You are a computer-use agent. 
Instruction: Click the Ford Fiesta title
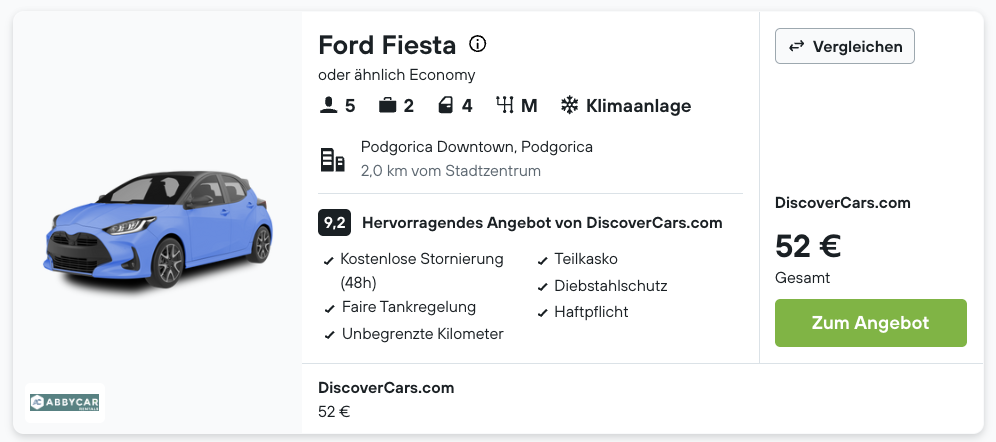tap(387, 45)
